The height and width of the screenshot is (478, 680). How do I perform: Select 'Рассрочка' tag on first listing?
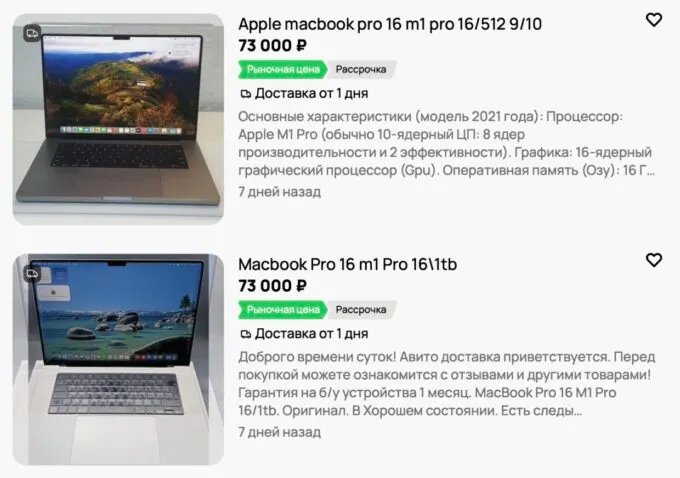[x=361, y=69]
